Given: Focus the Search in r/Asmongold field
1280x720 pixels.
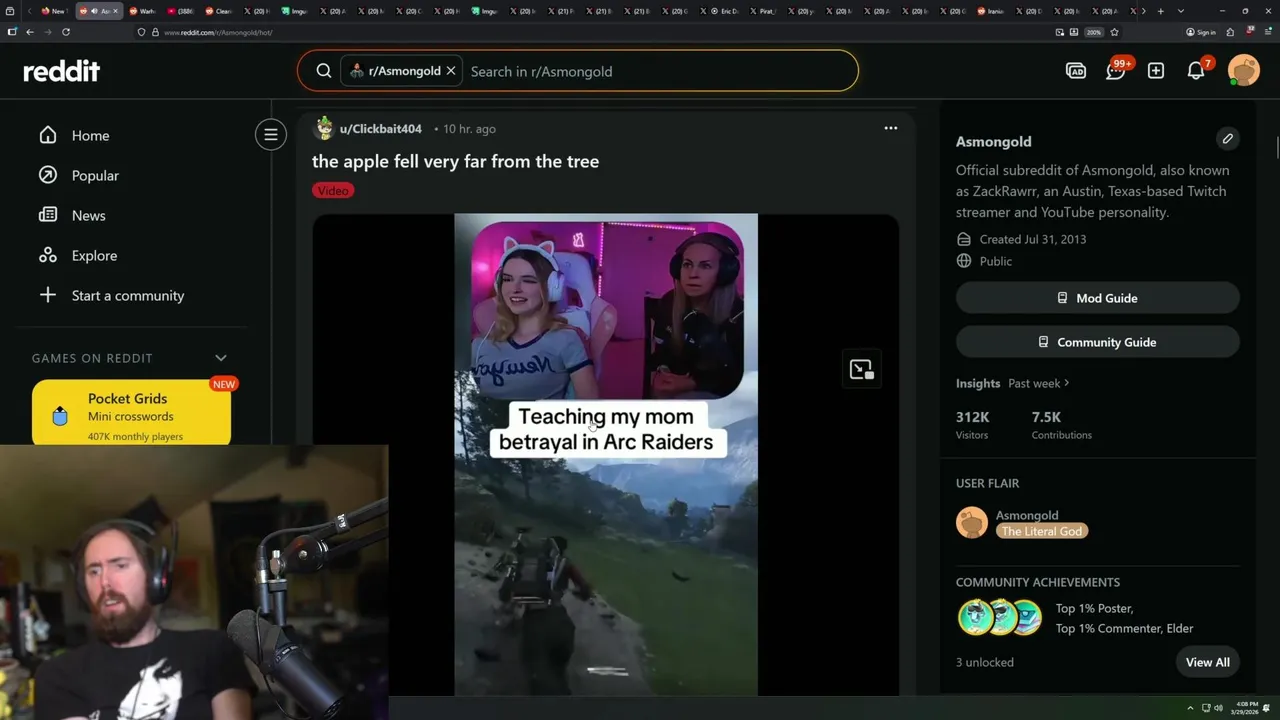Looking at the screenshot, I should [x=660, y=71].
